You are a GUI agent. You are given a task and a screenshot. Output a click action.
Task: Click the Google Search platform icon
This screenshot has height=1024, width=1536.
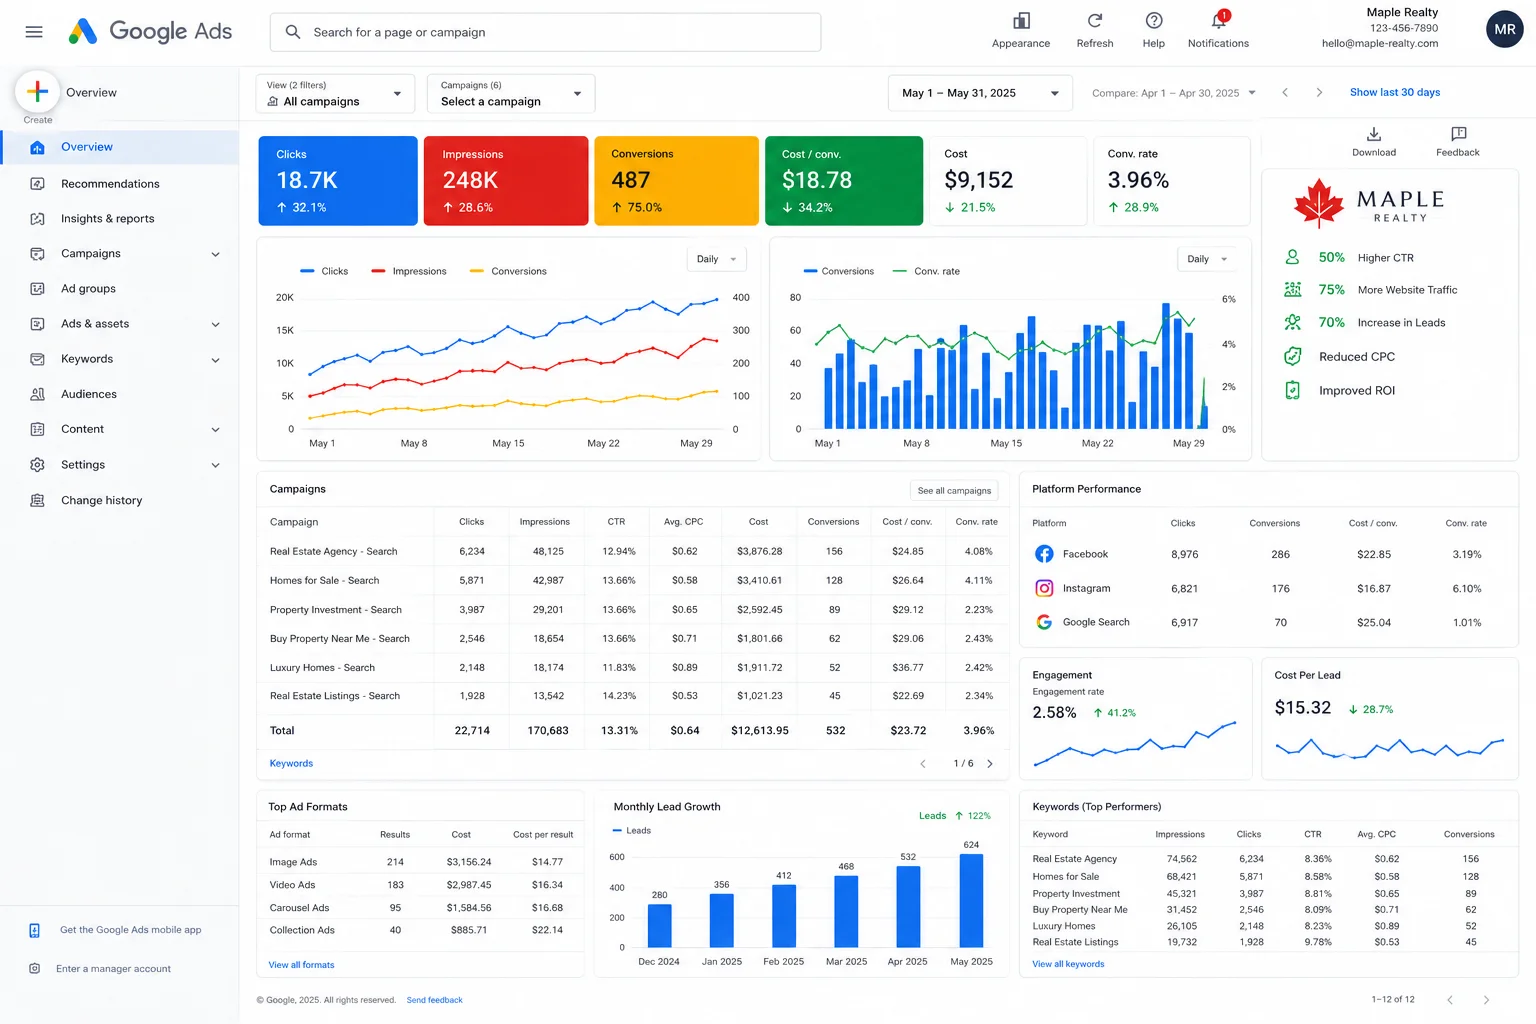coord(1044,622)
